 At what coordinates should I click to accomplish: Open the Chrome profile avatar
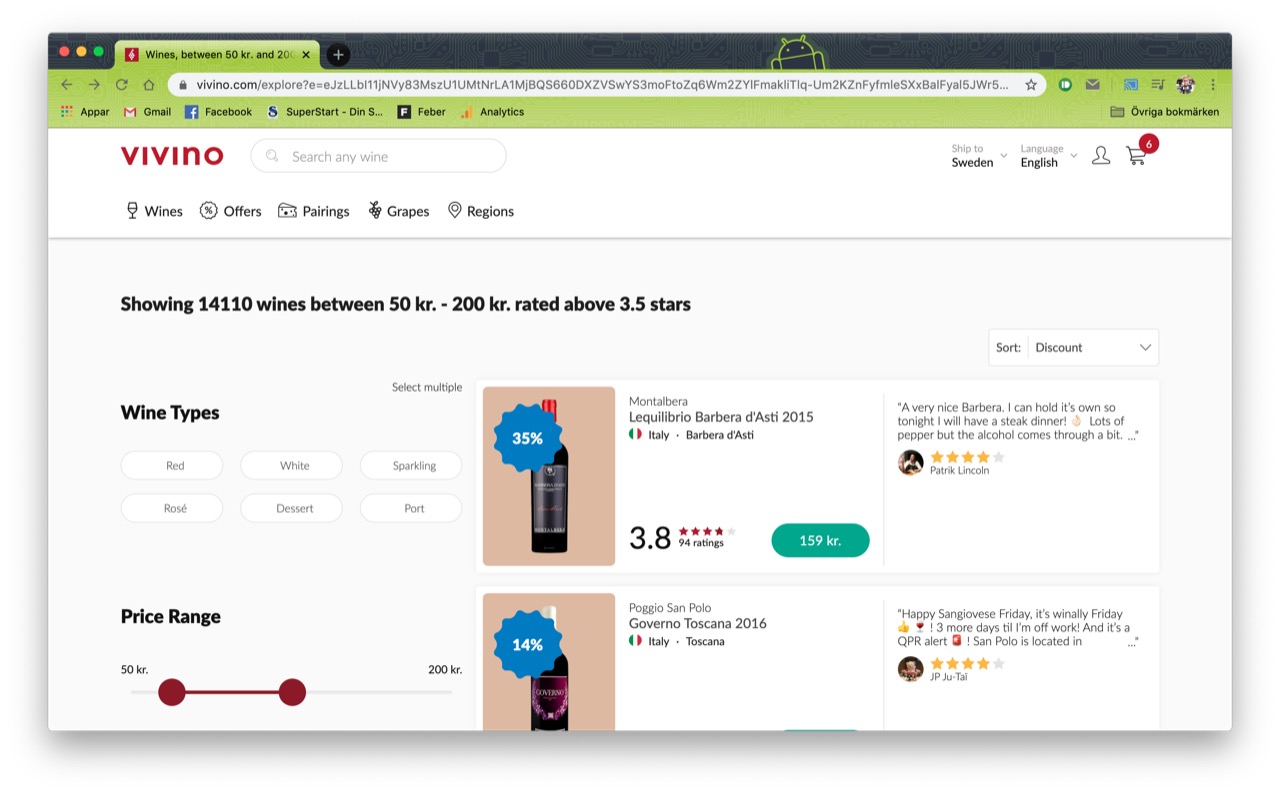pyautogui.click(x=1186, y=85)
